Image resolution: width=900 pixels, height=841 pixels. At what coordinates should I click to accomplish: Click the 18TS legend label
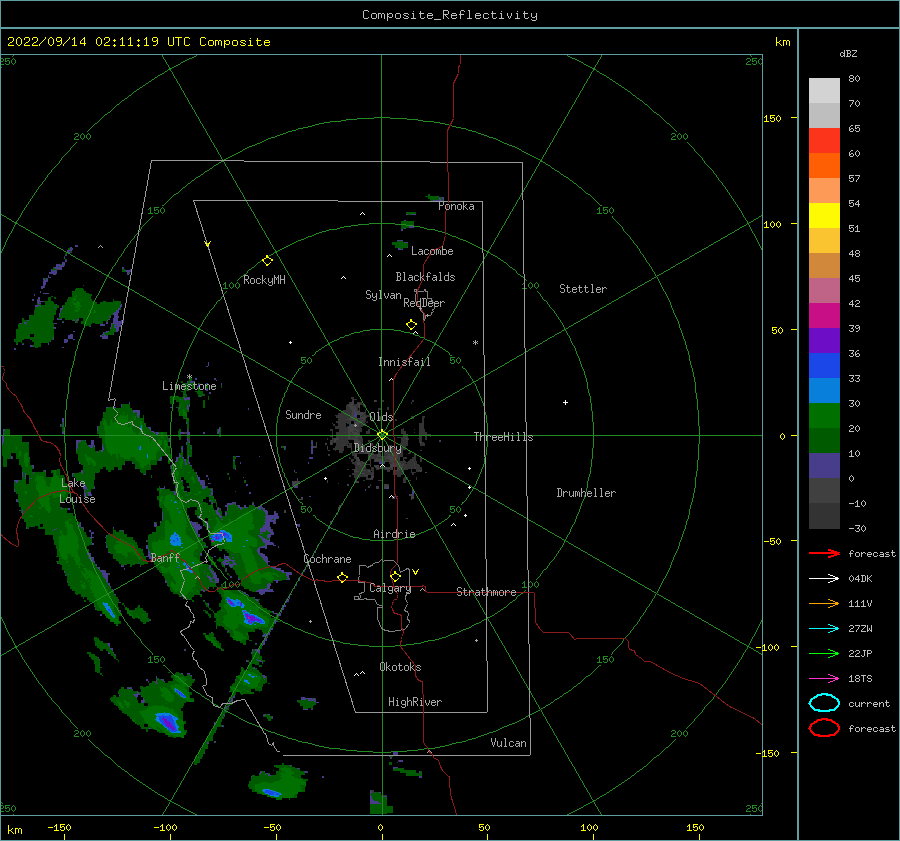click(x=860, y=679)
